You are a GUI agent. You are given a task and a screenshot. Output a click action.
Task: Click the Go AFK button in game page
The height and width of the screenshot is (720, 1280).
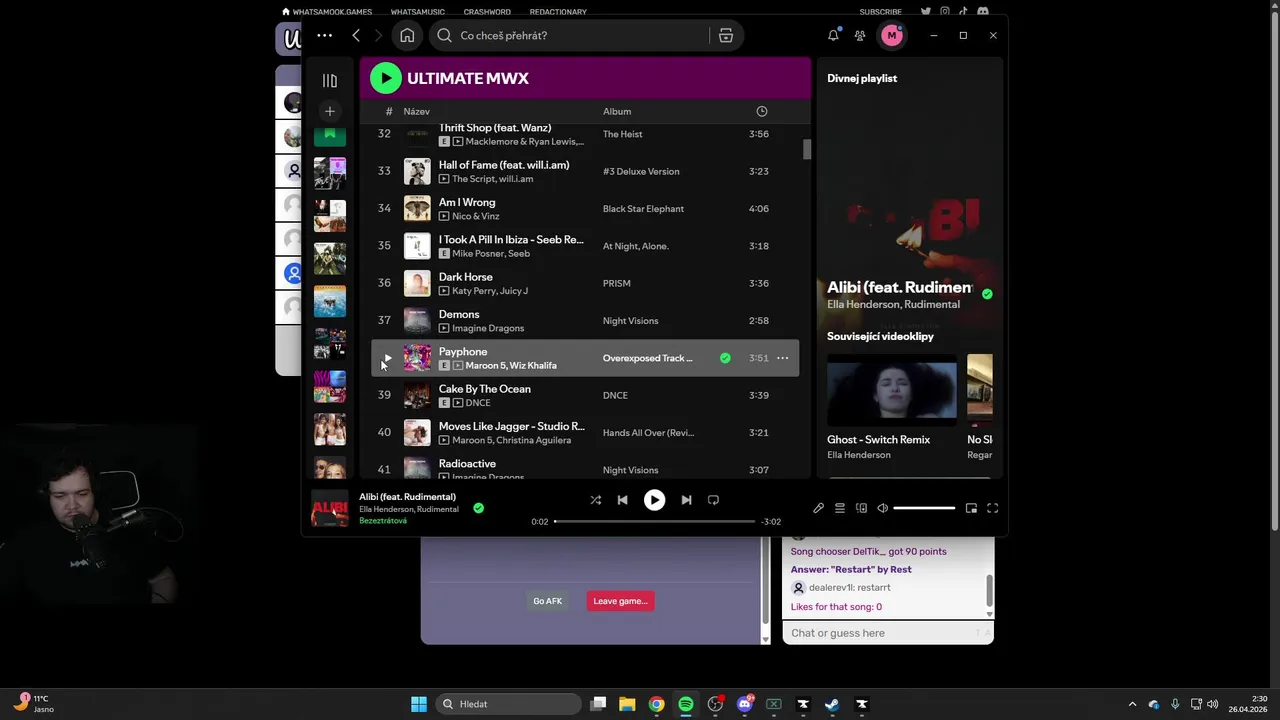point(547,601)
